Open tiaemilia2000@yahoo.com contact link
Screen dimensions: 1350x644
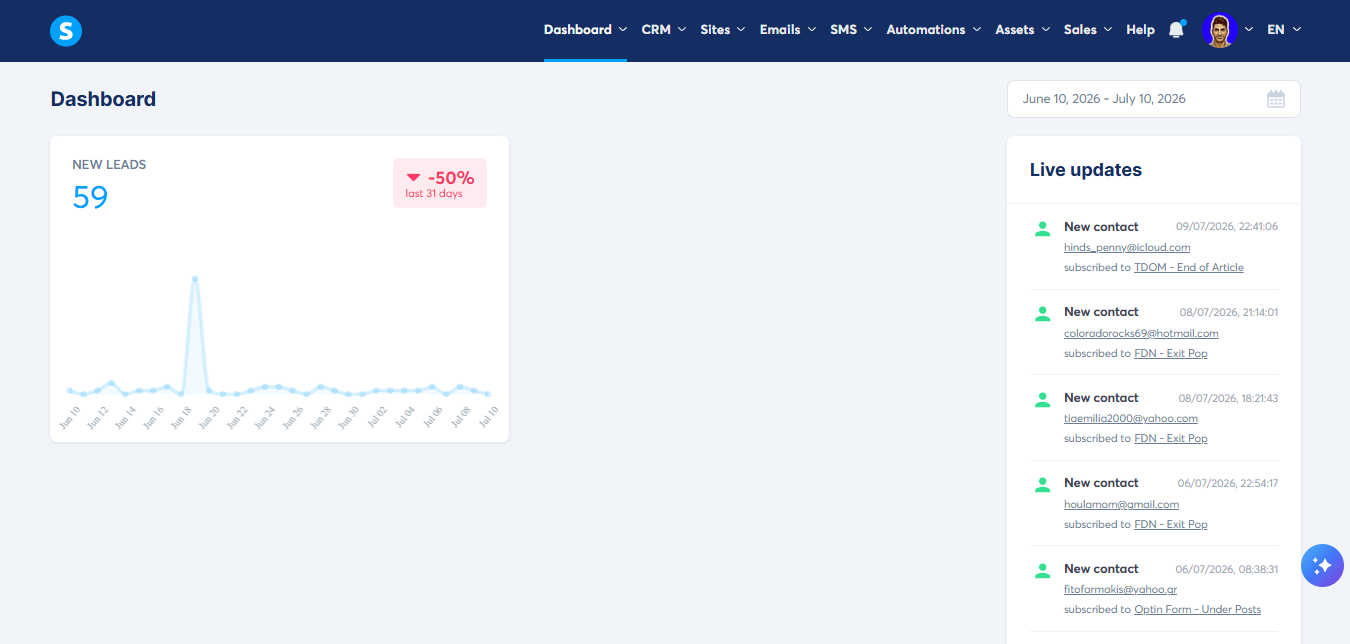(x=1131, y=419)
